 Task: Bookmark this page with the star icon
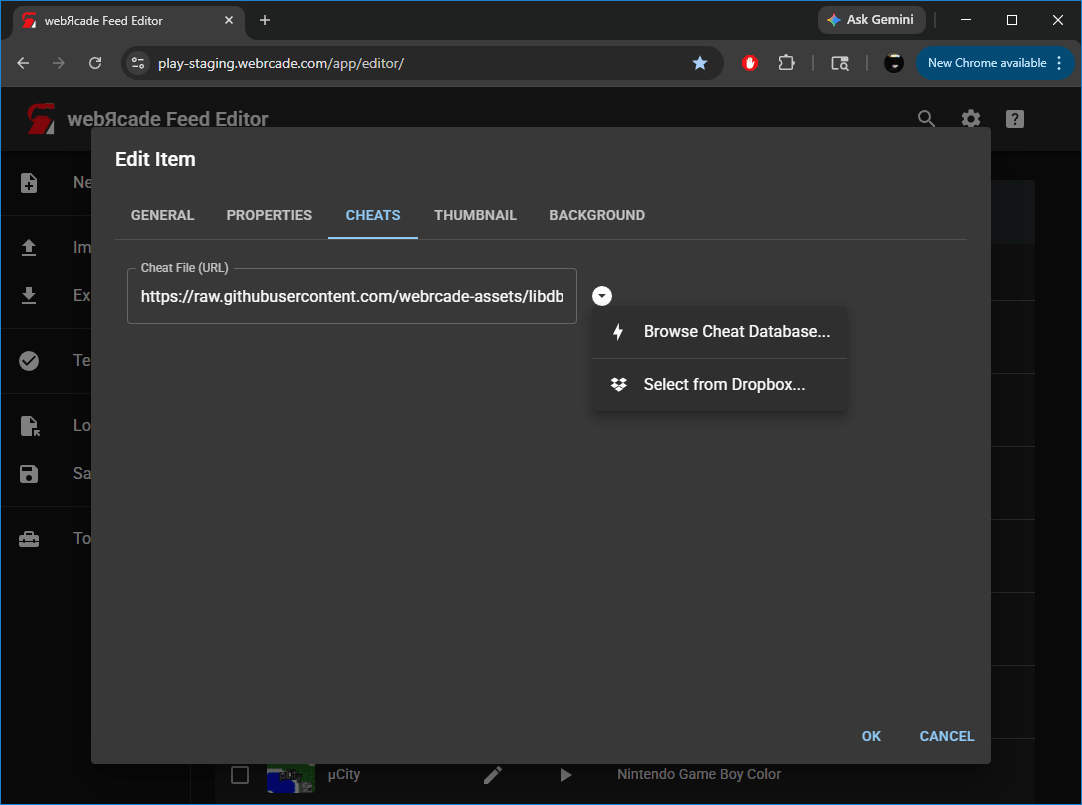700,63
